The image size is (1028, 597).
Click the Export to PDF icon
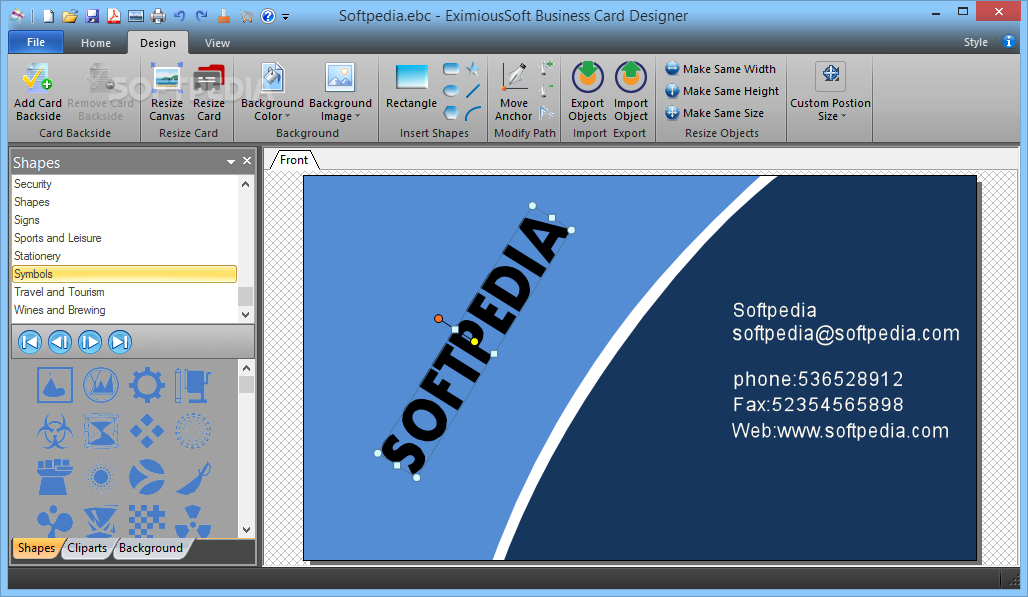click(x=114, y=16)
